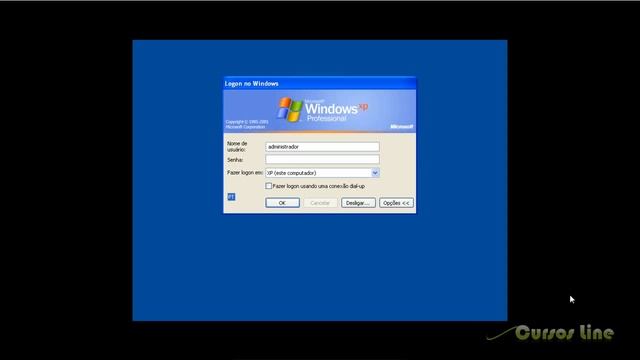Click the Logon no Windows title bar
Screen dimensions: 640x360
click(320, 83)
